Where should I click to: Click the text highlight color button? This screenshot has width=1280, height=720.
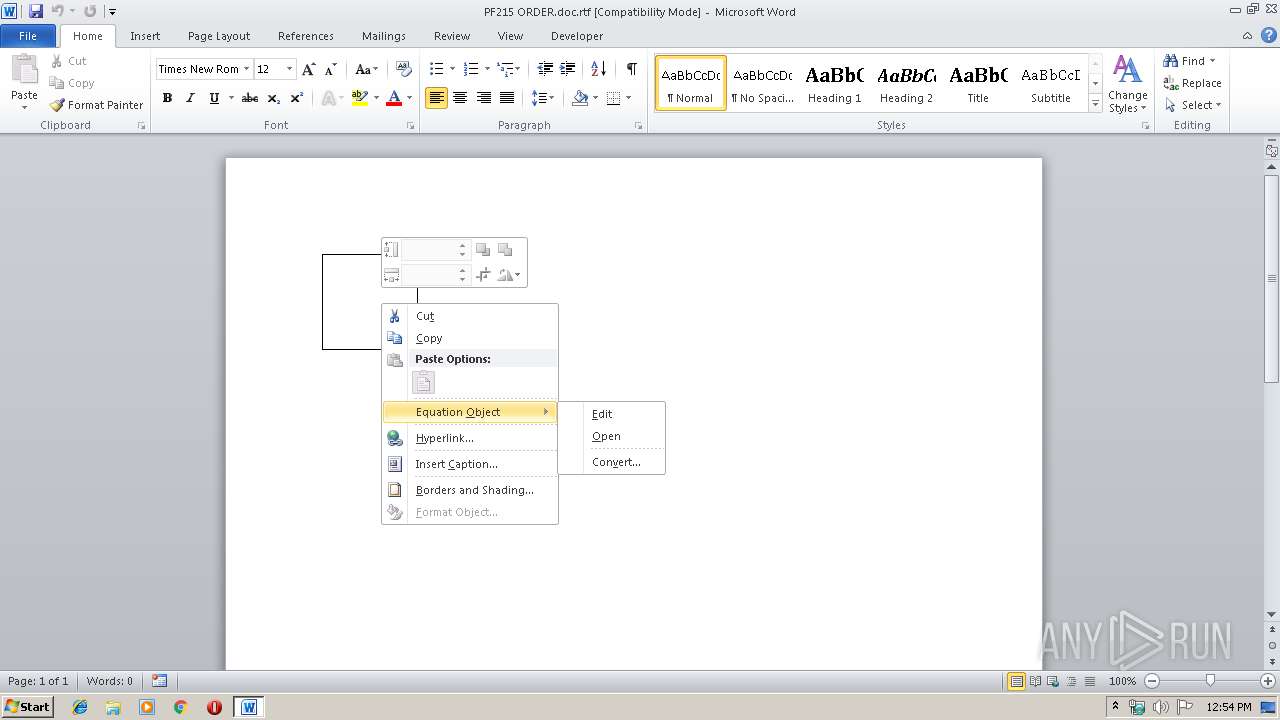coord(360,98)
